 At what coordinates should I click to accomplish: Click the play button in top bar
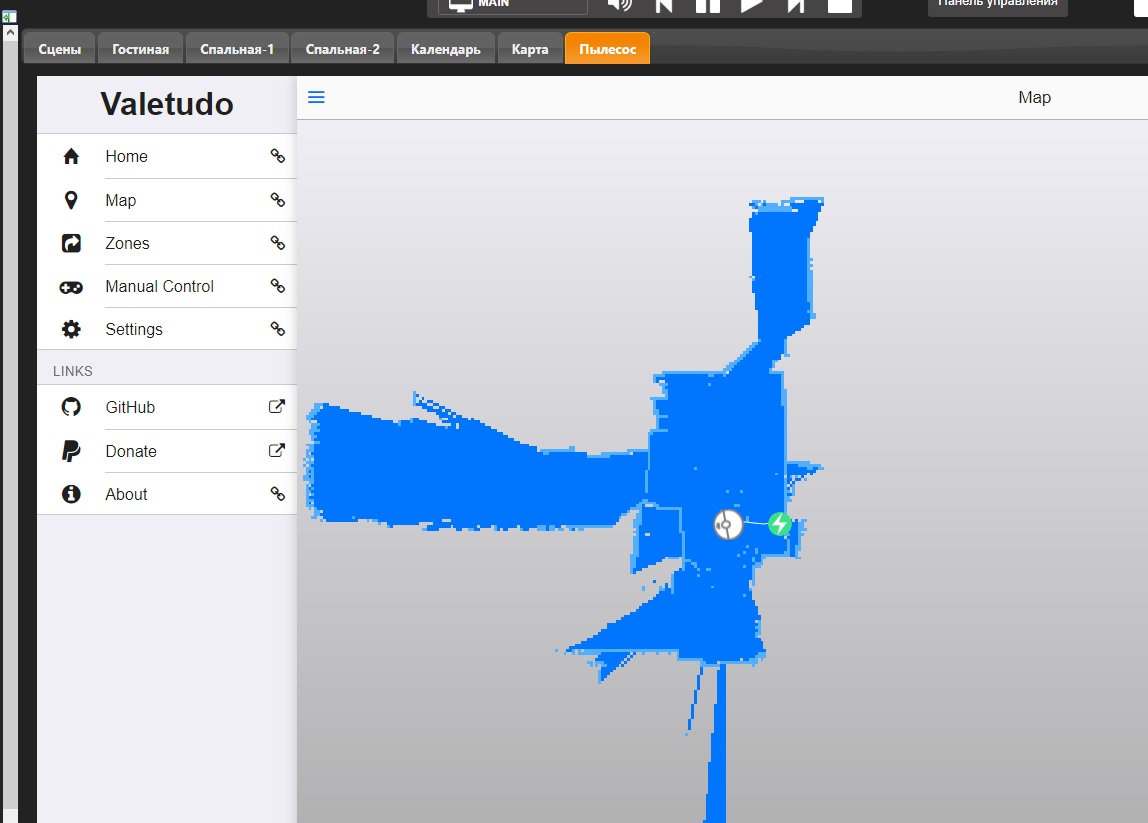pyautogui.click(x=752, y=5)
